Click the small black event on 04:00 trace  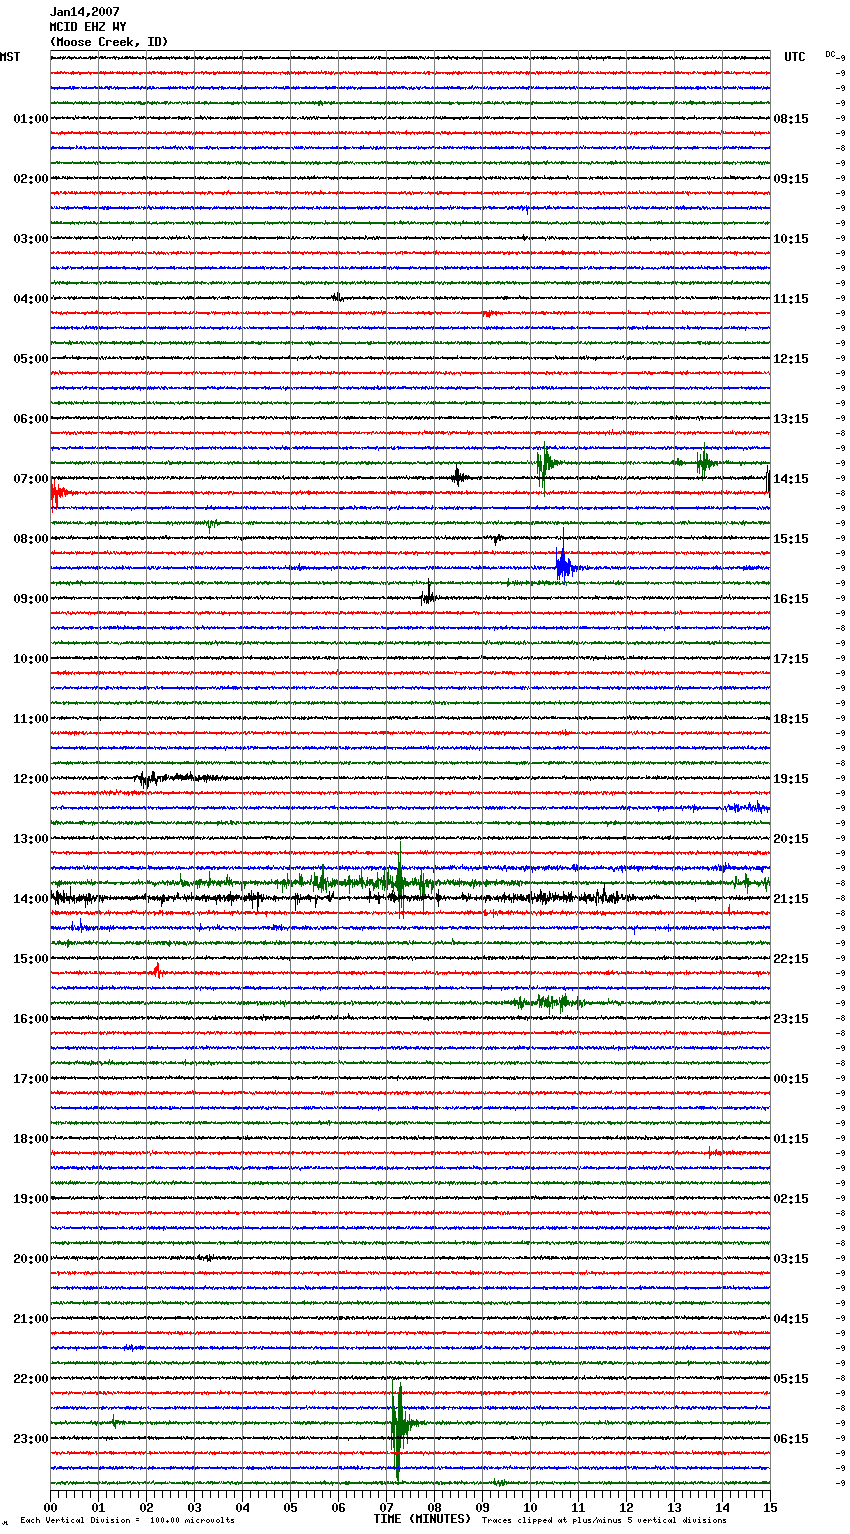pyautogui.click(x=338, y=297)
